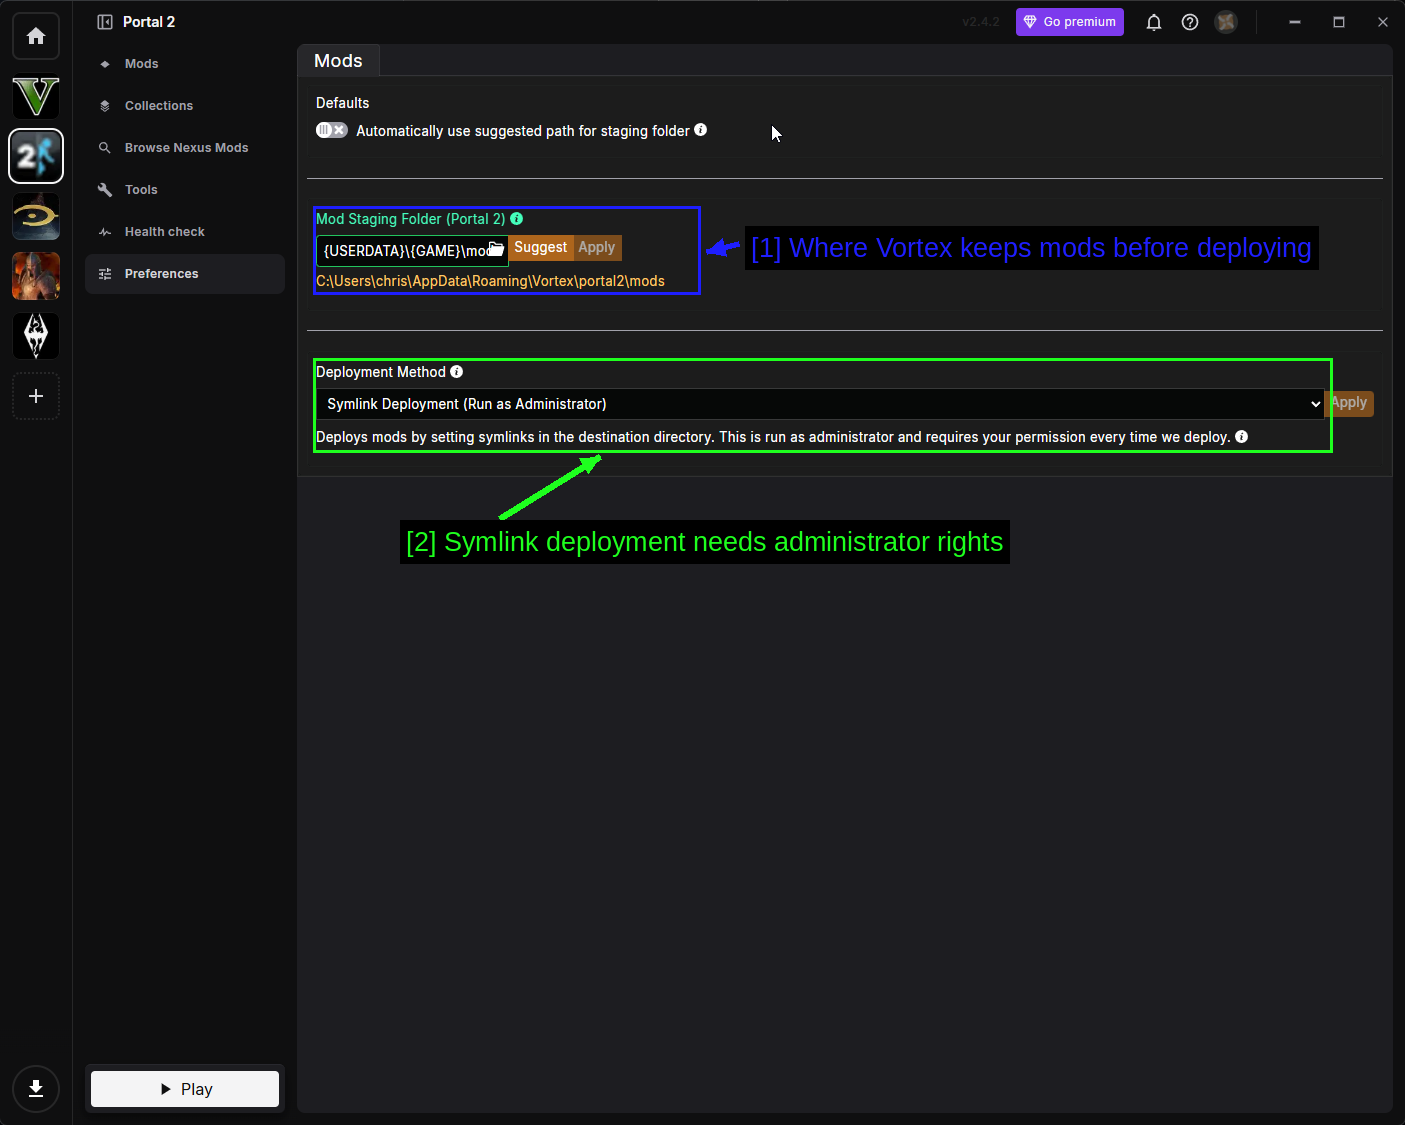Show info for Deployment Method label

click(456, 371)
